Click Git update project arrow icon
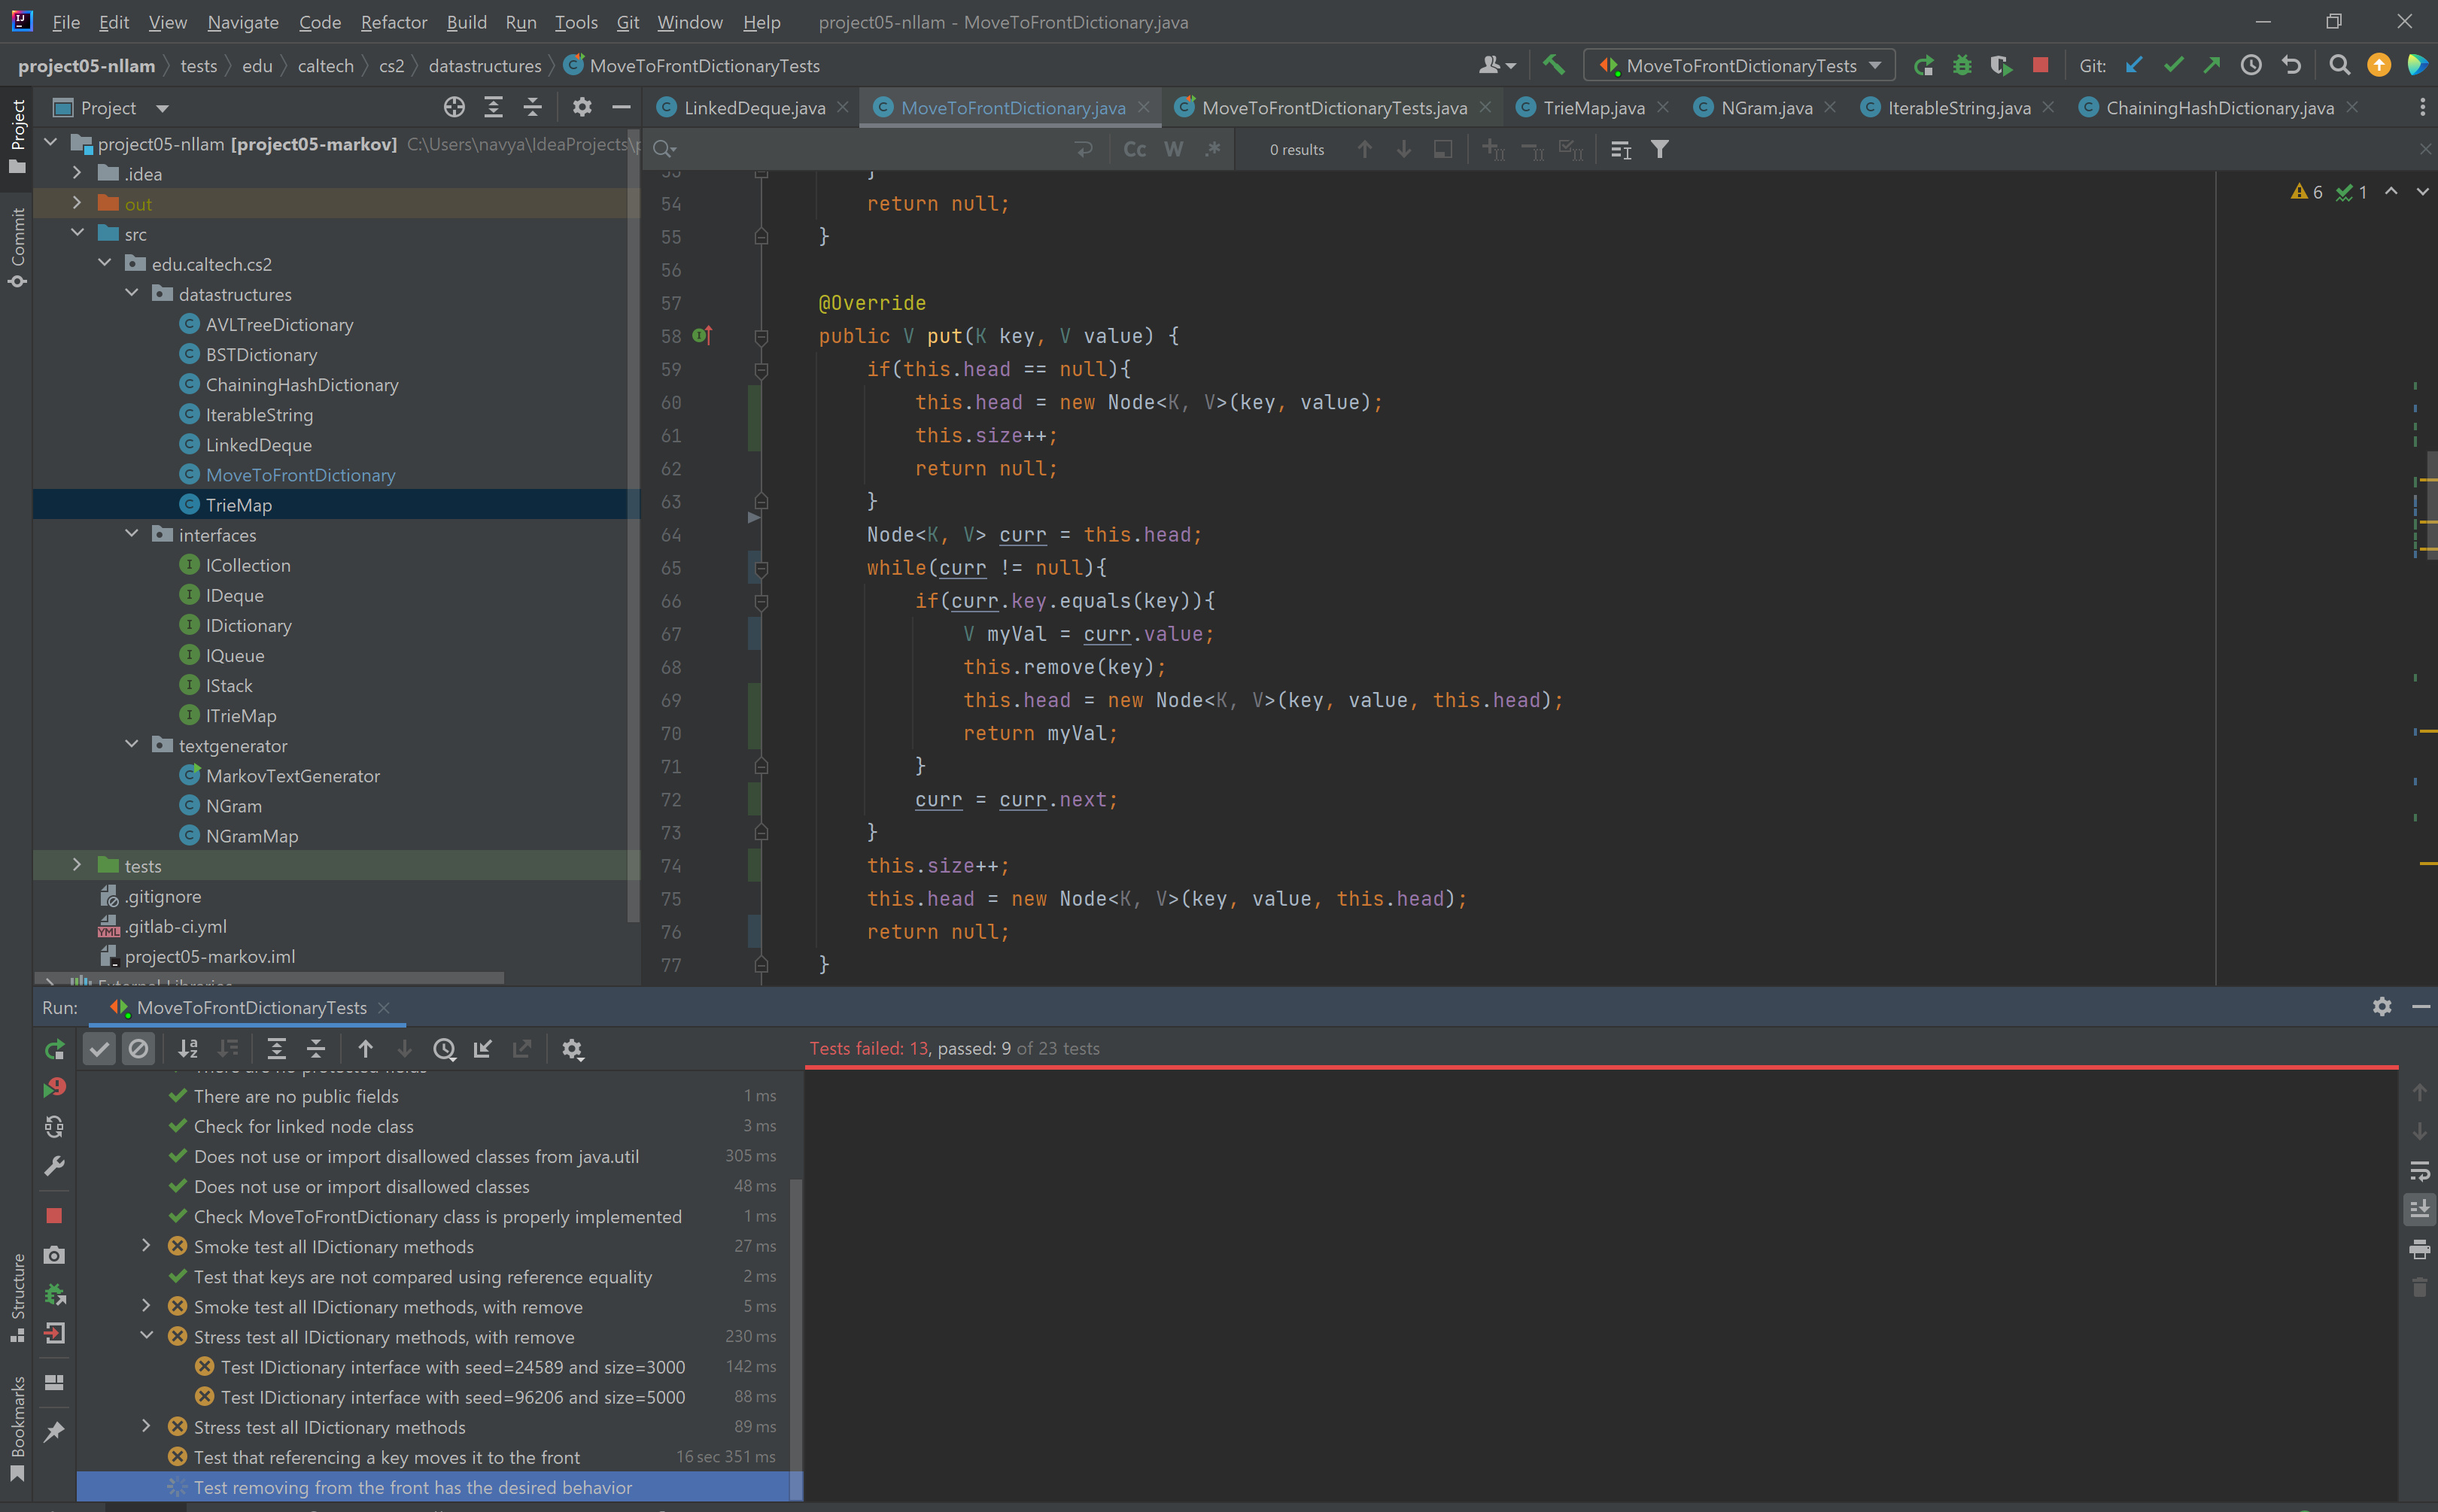Screen dimensions: 2438x1512 pos(2134,65)
